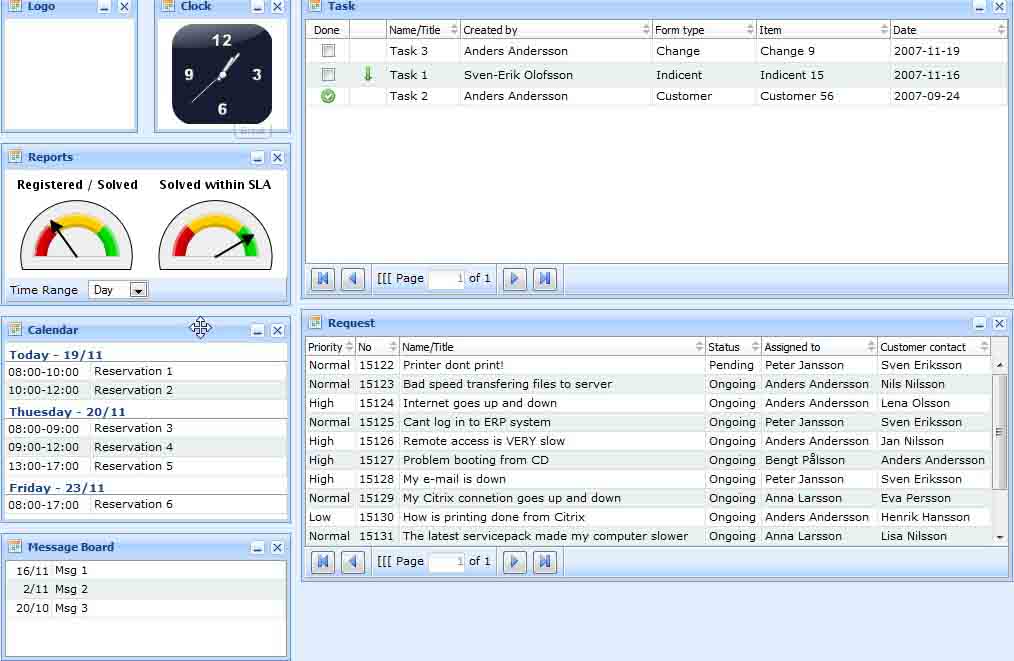Click the Friday - 23/11 calendar heading
Image resolution: width=1014 pixels, height=661 pixels.
56,488
